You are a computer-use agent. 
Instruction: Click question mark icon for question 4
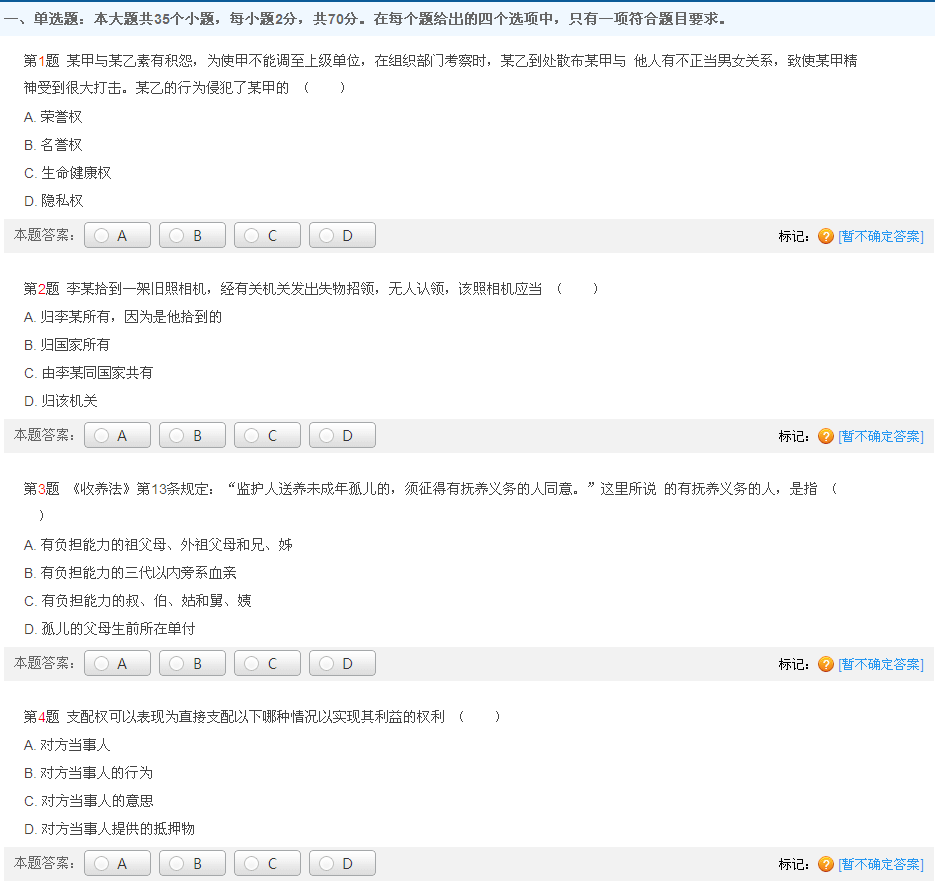tap(825, 864)
